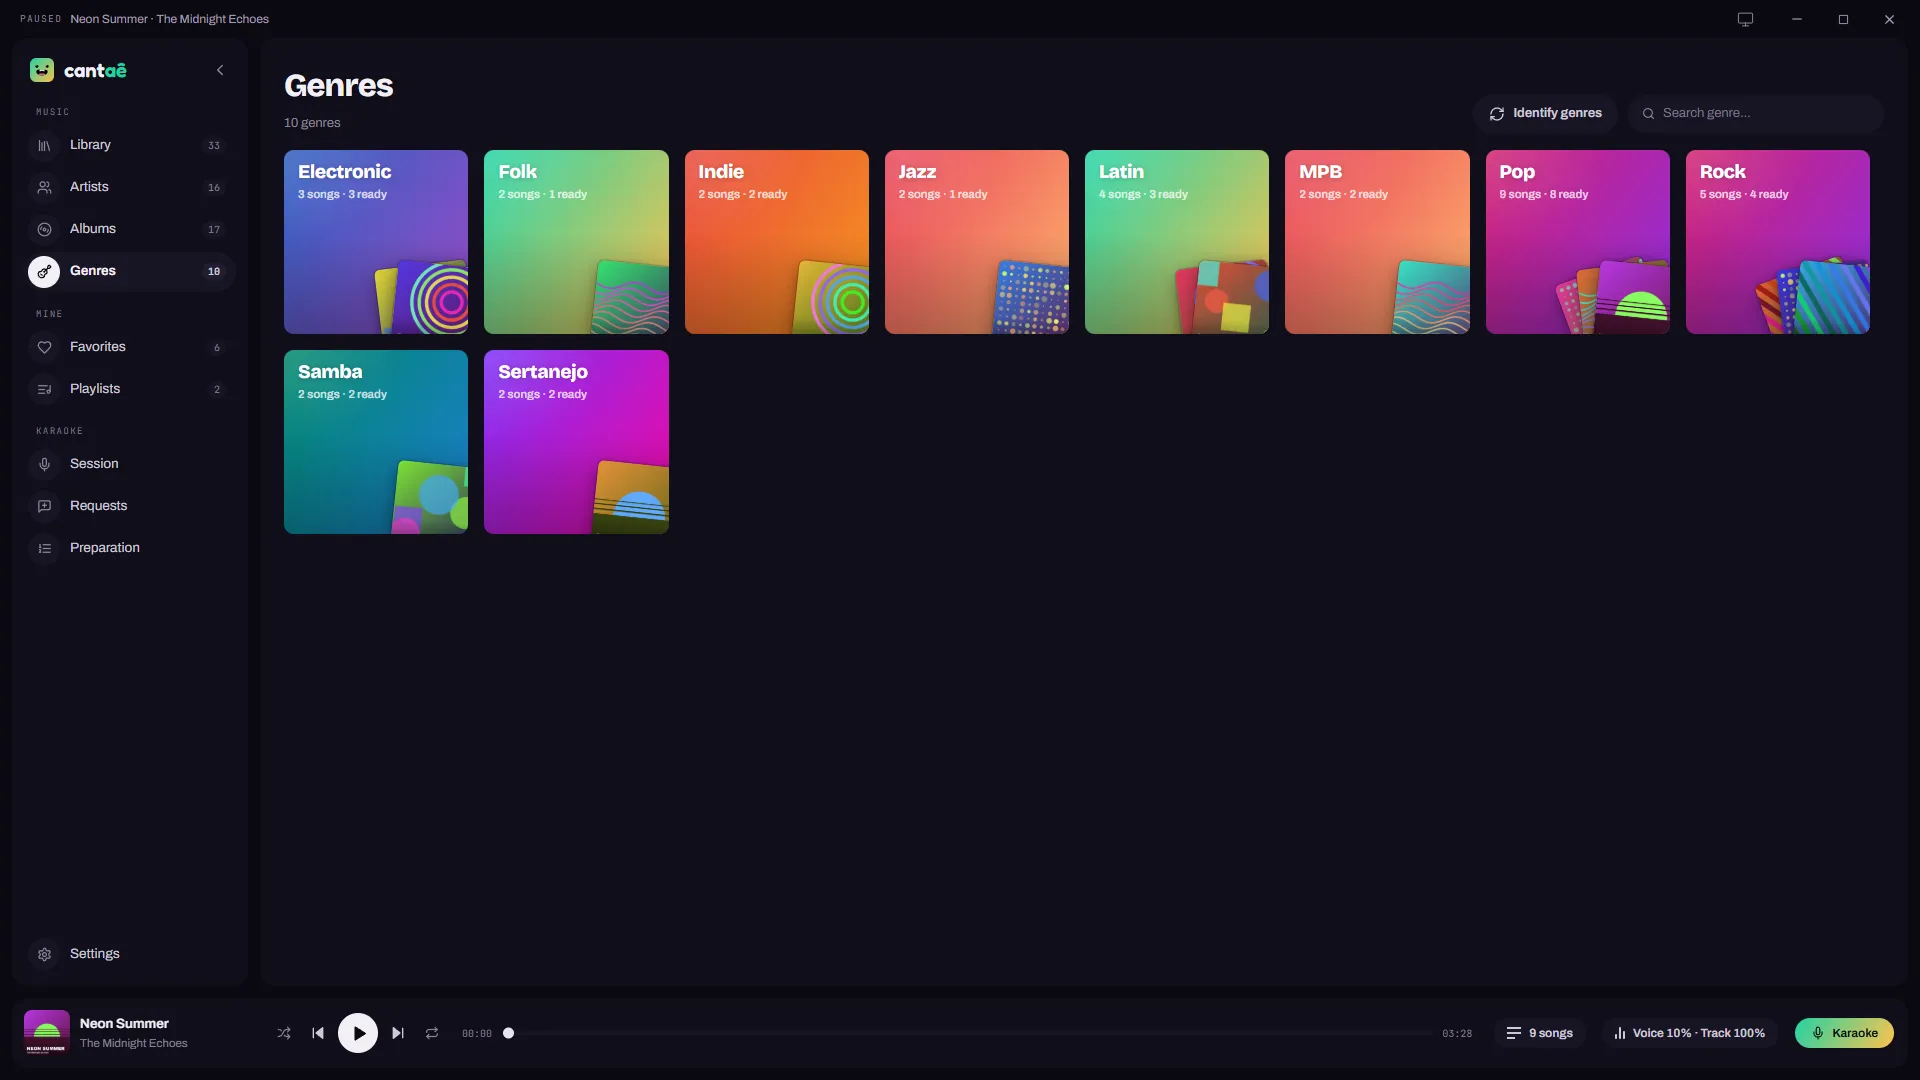Open the Rock genre card
The height and width of the screenshot is (1080, 1920).
(1778, 242)
